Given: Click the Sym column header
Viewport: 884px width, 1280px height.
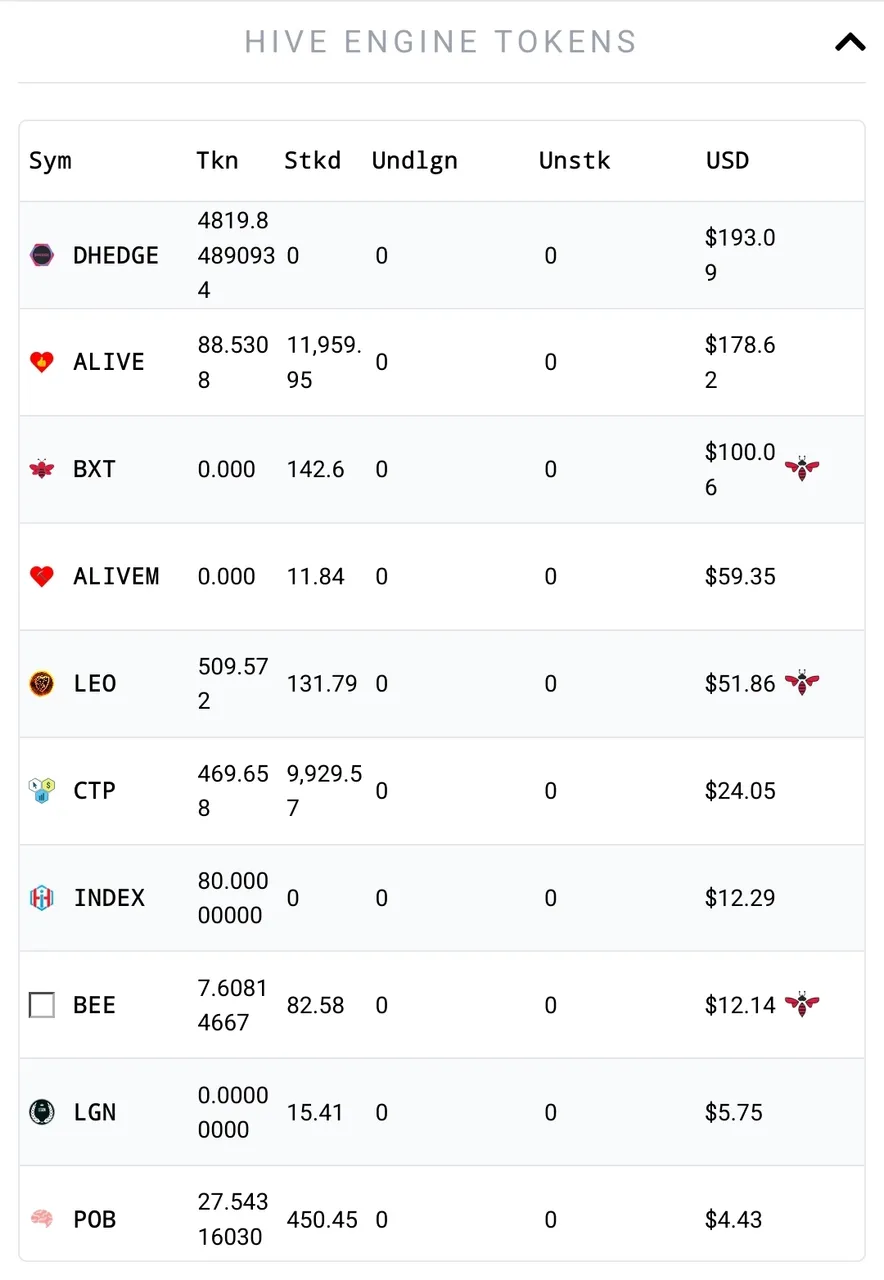Looking at the screenshot, I should pos(50,161).
